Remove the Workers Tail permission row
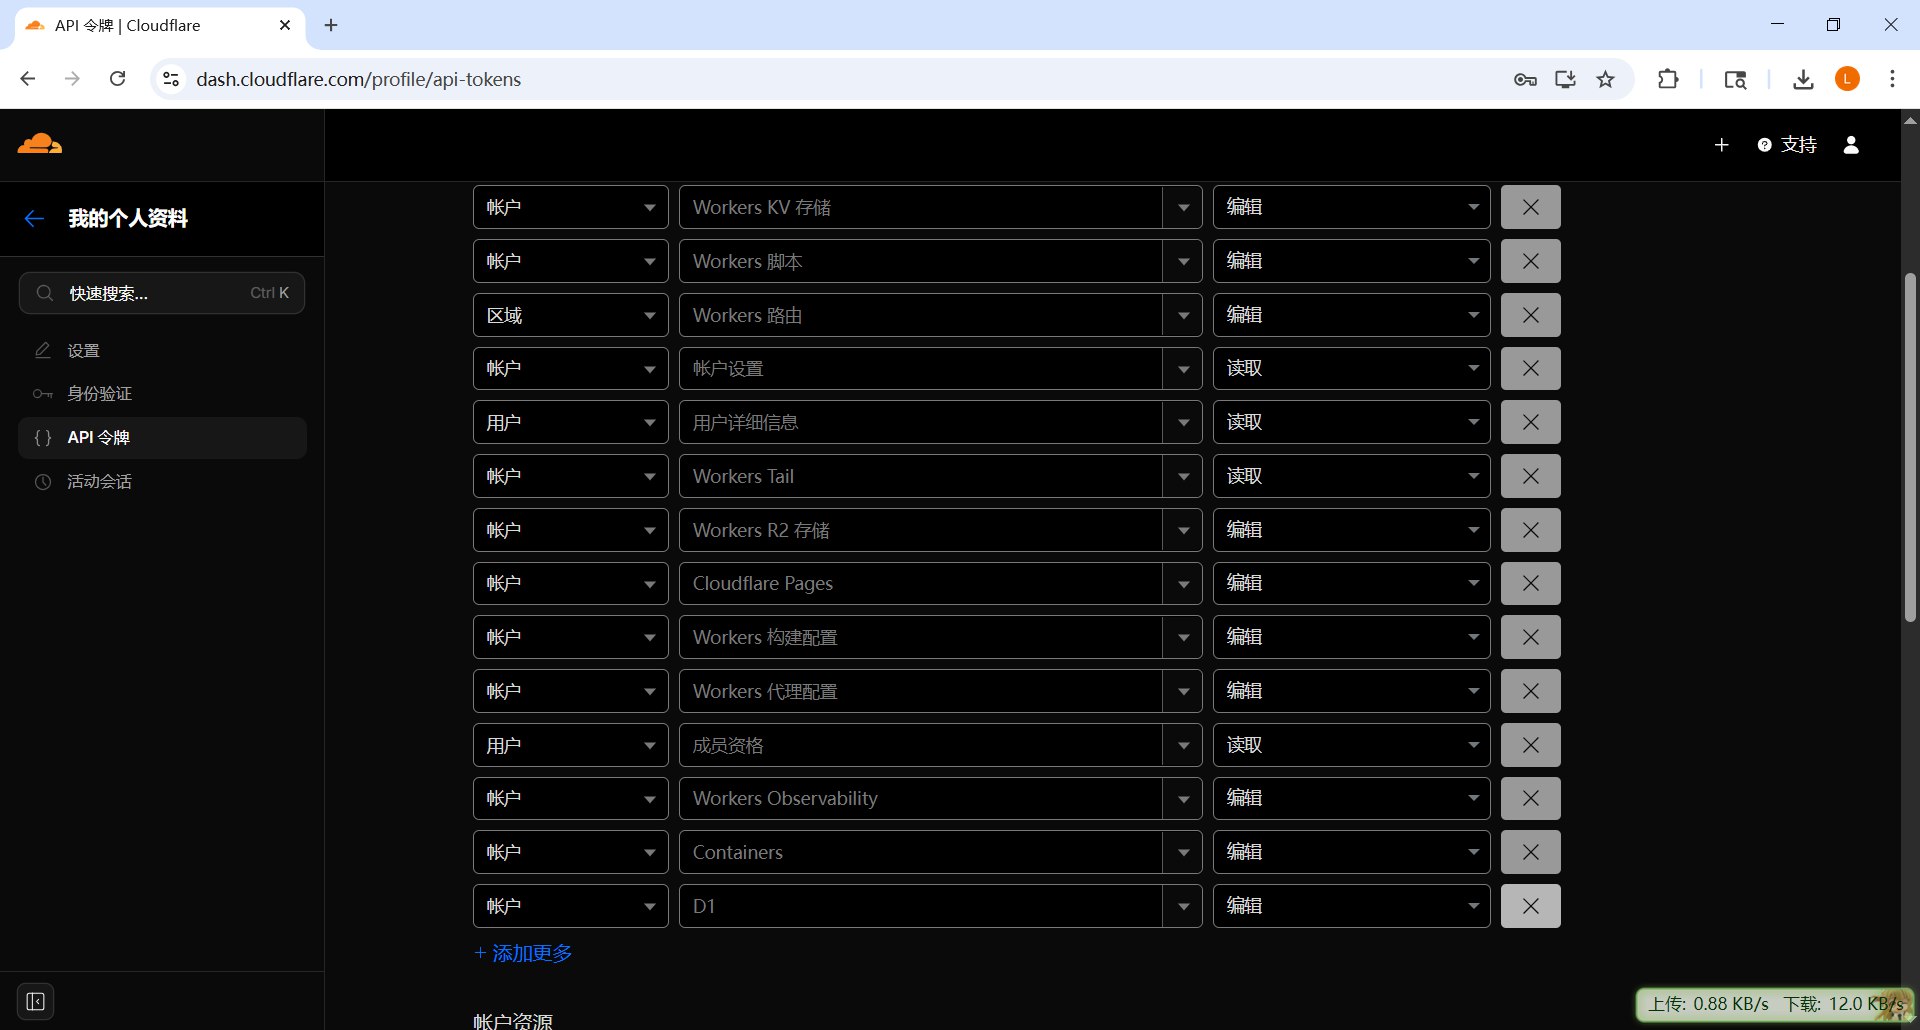This screenshot has height=1030, width=1920. click(x=1530, y=476)
